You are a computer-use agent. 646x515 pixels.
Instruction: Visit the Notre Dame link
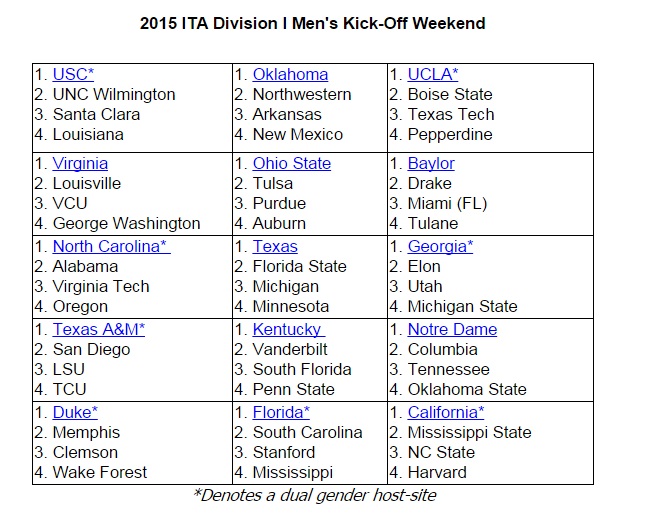(452, 330)
